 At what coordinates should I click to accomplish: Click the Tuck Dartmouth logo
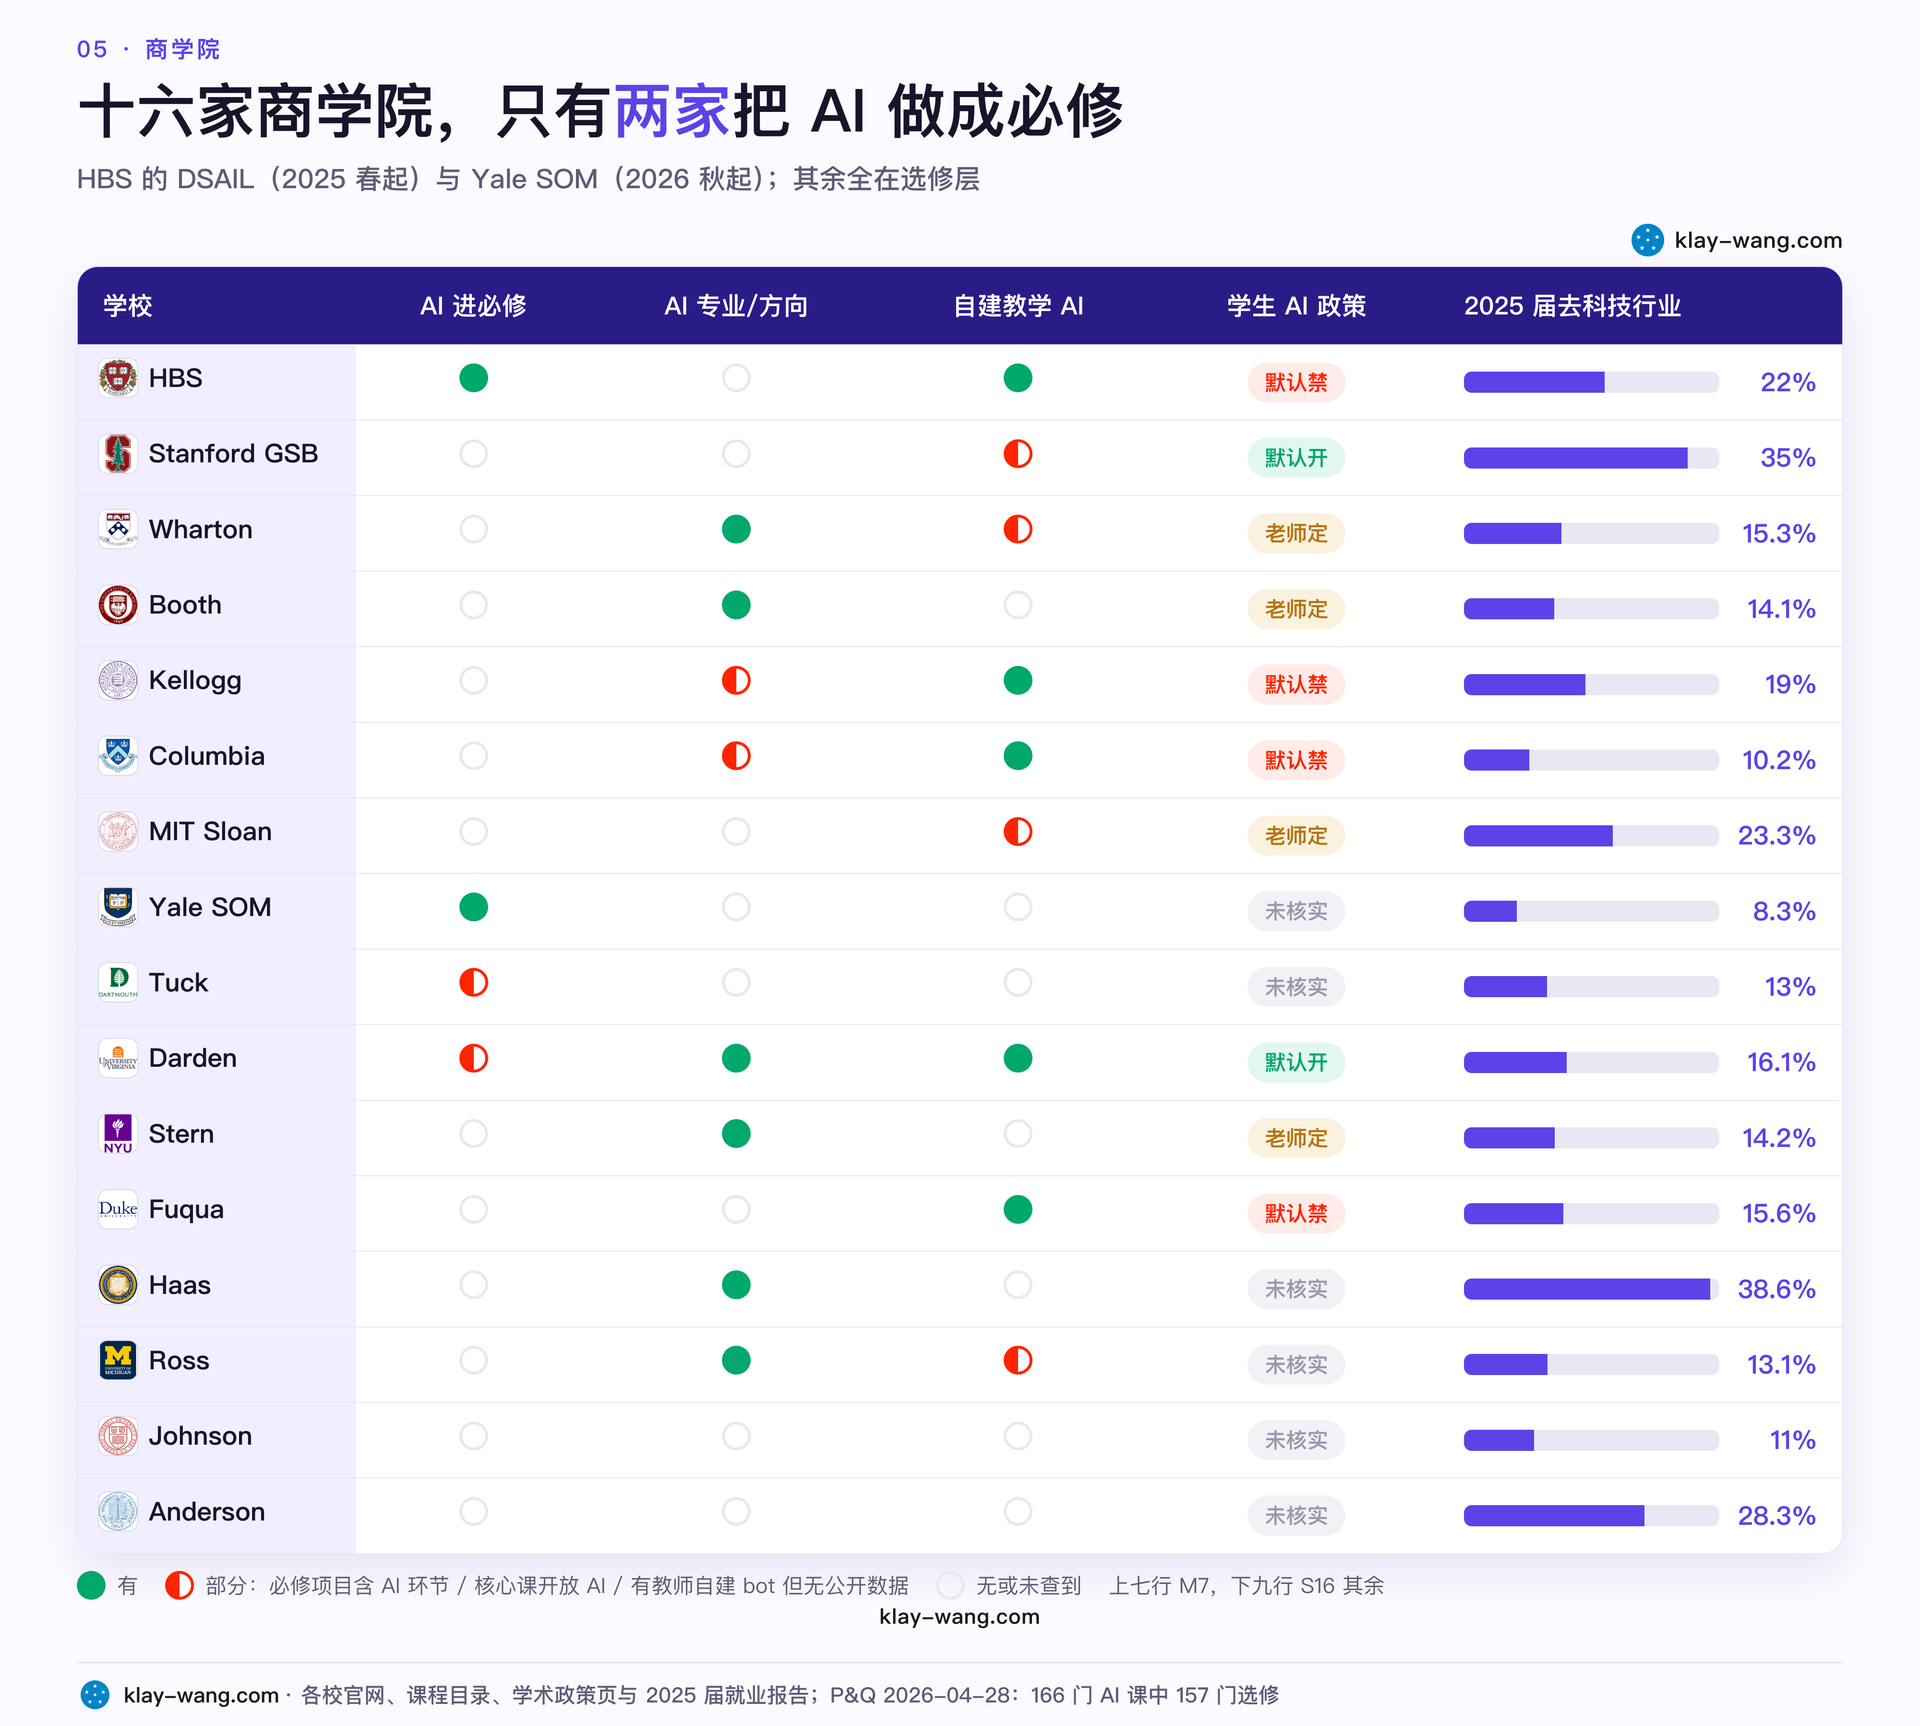pyautogui.click(x=118, y=982)
